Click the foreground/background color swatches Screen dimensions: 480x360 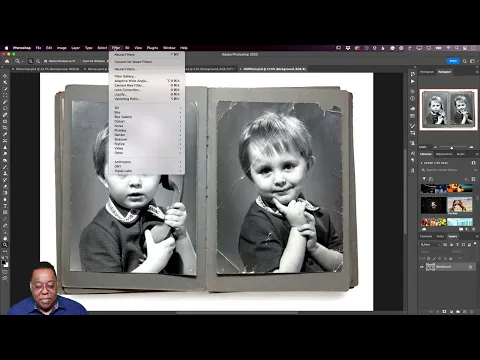click(x=5, y=263)
